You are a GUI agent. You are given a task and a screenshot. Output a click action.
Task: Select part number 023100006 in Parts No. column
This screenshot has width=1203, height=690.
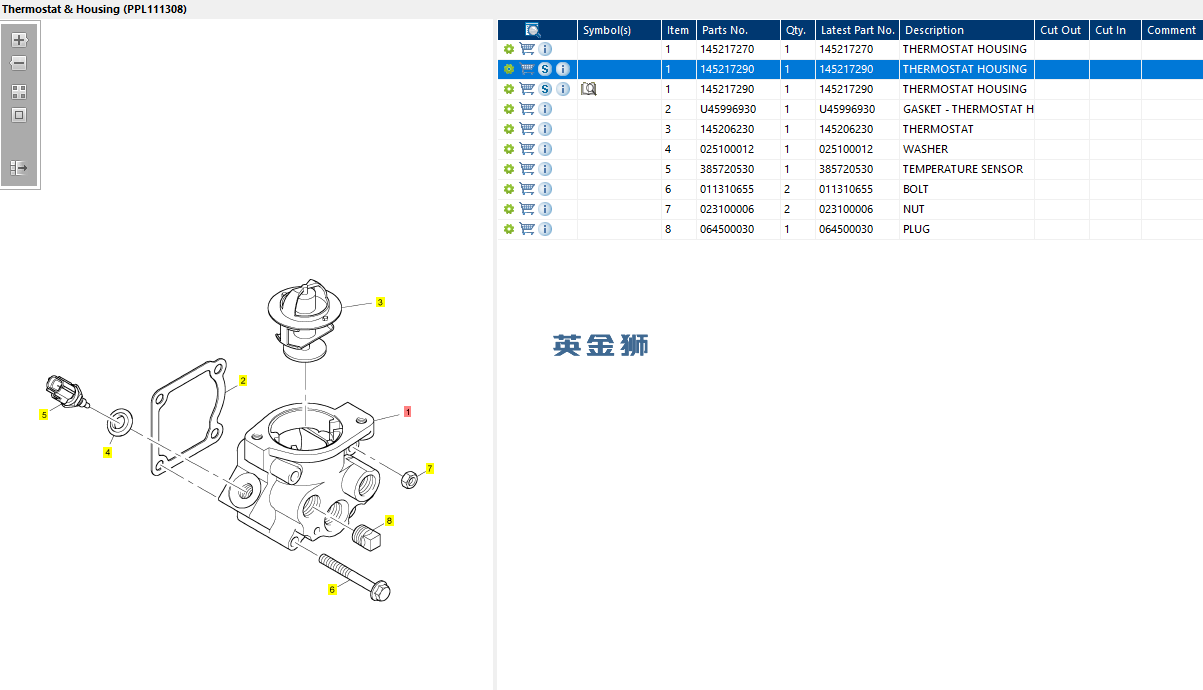pyautogui.click(x=727, y=209)
